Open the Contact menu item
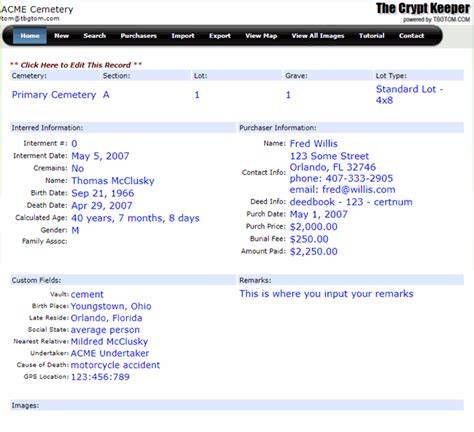Screen dimensions: 474x432 (411, 36)
